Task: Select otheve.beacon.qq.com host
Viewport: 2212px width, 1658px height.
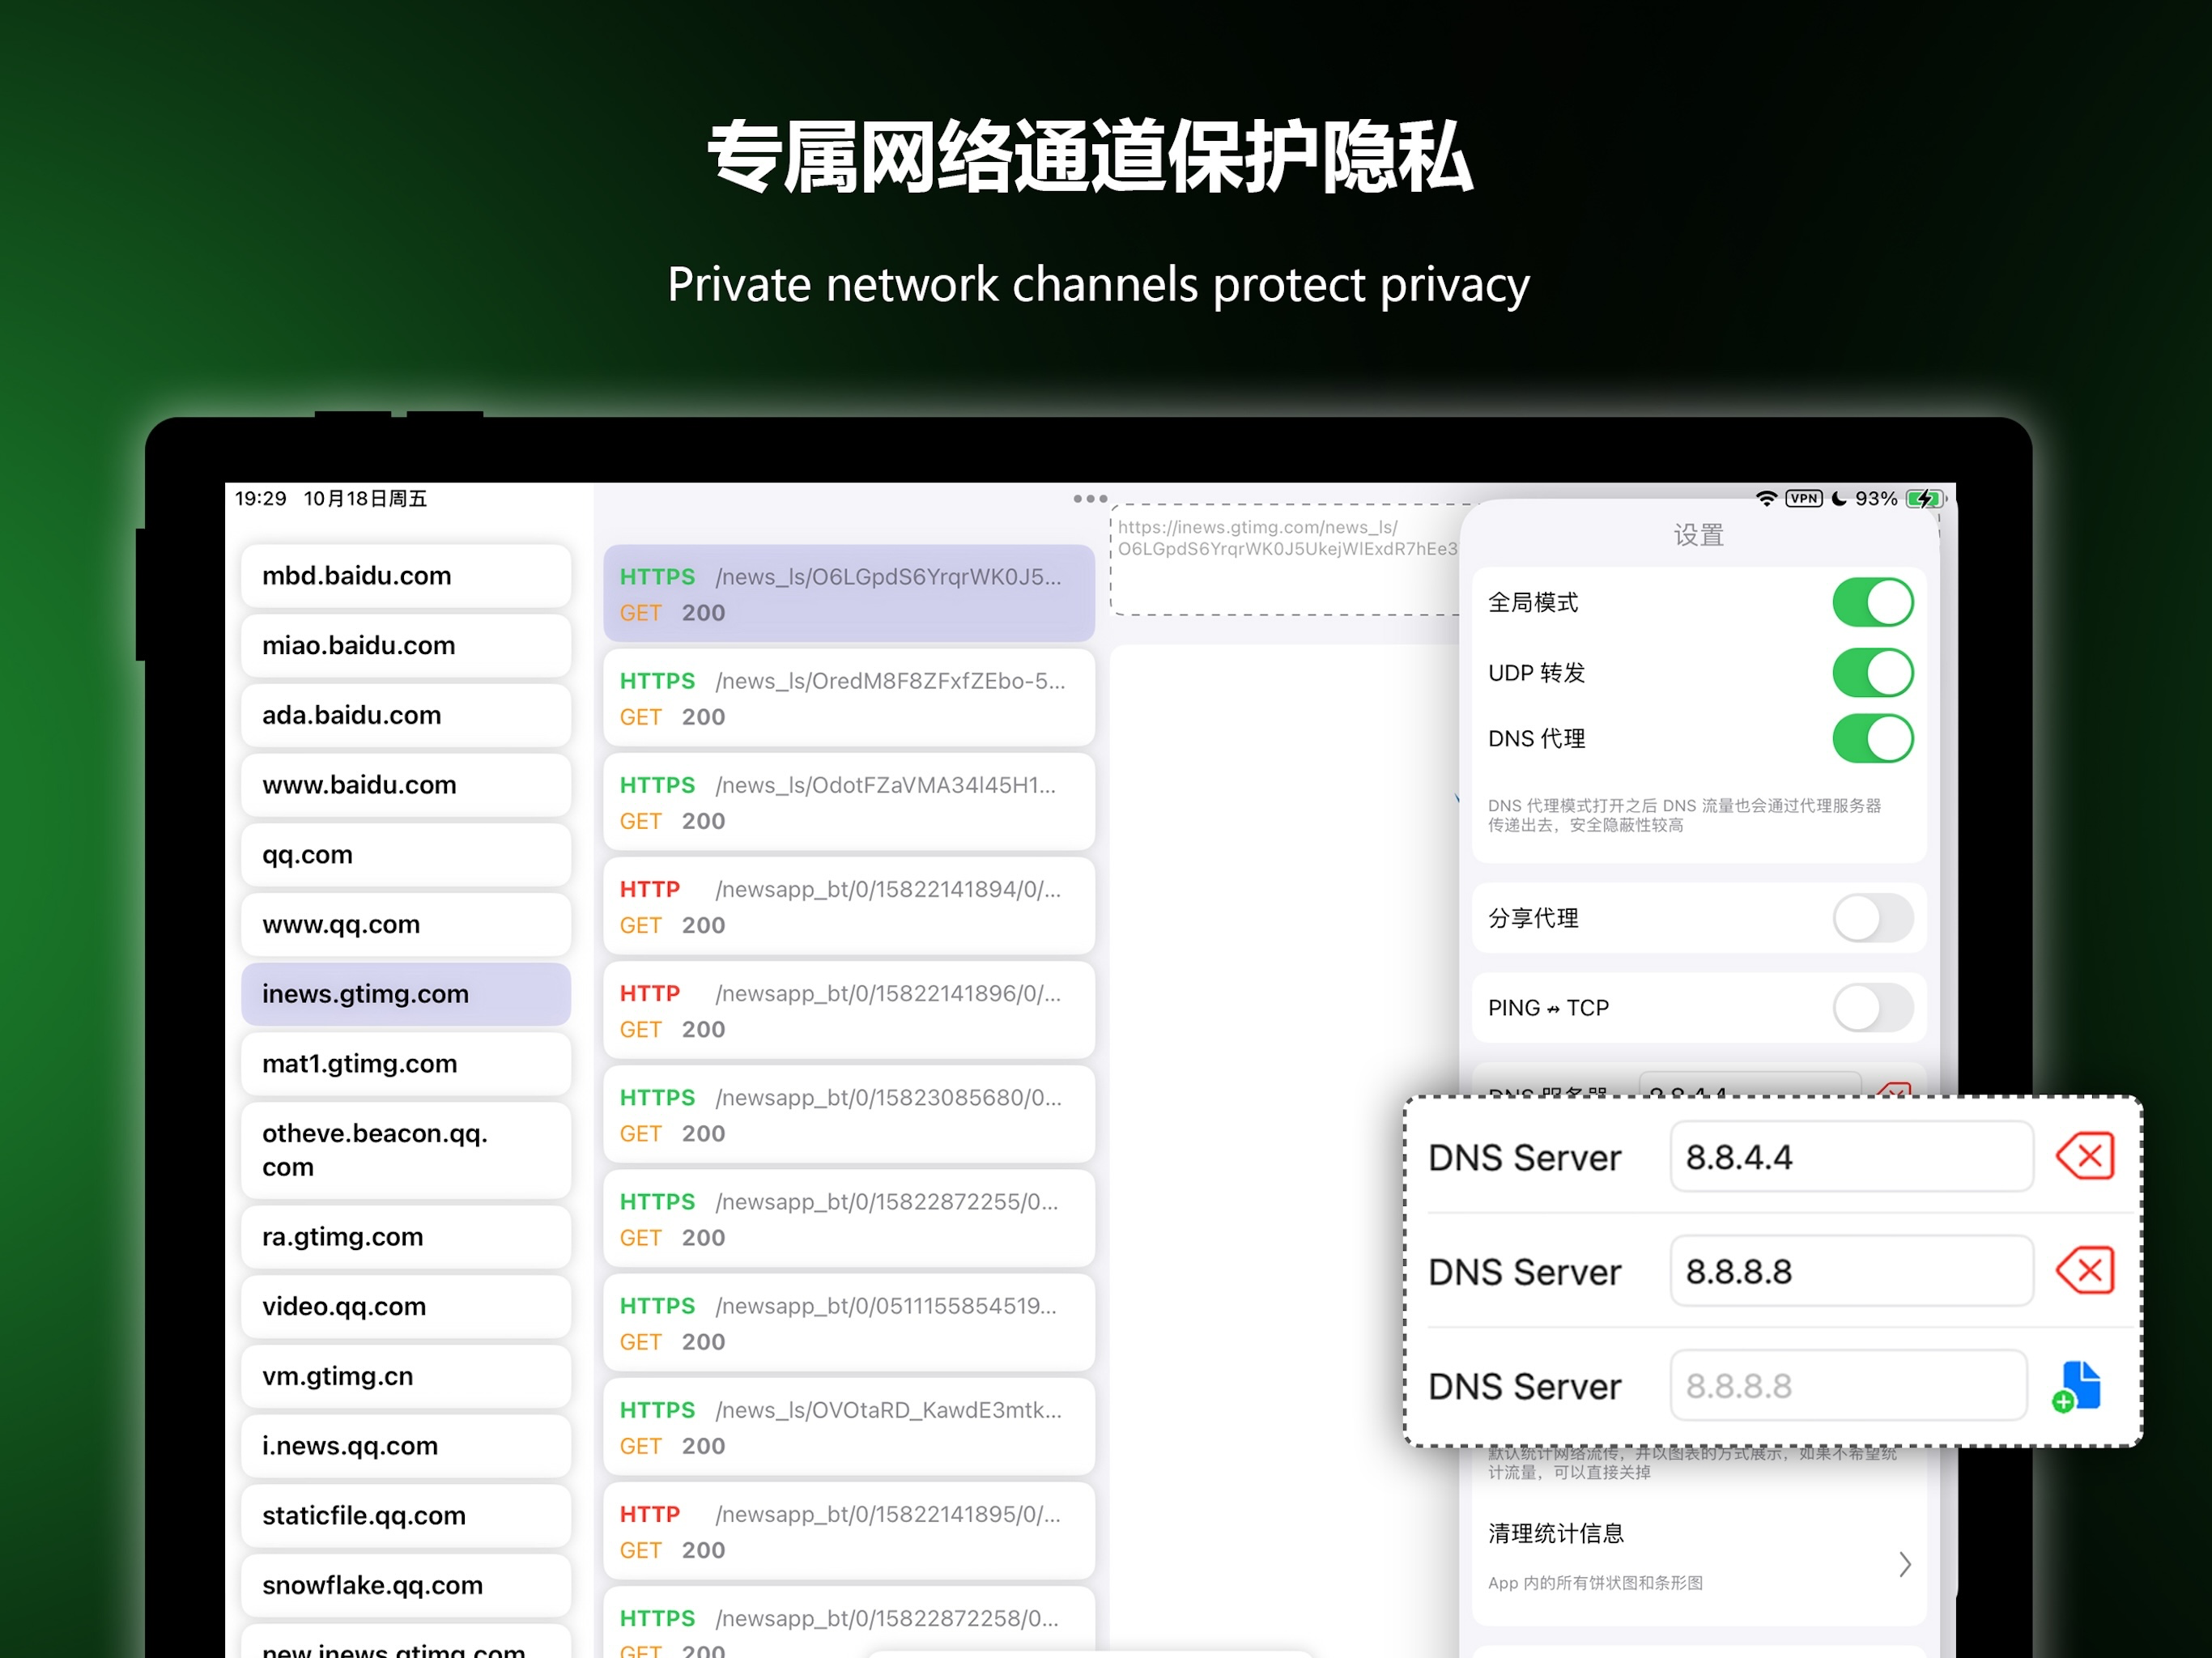Action: (406, 1150)
